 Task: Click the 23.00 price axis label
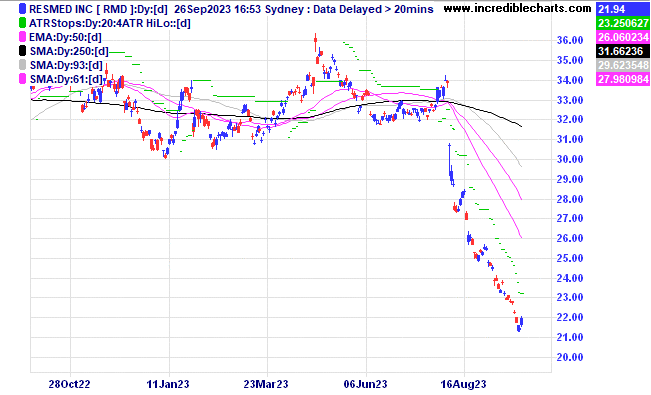[x=570, y=297]
